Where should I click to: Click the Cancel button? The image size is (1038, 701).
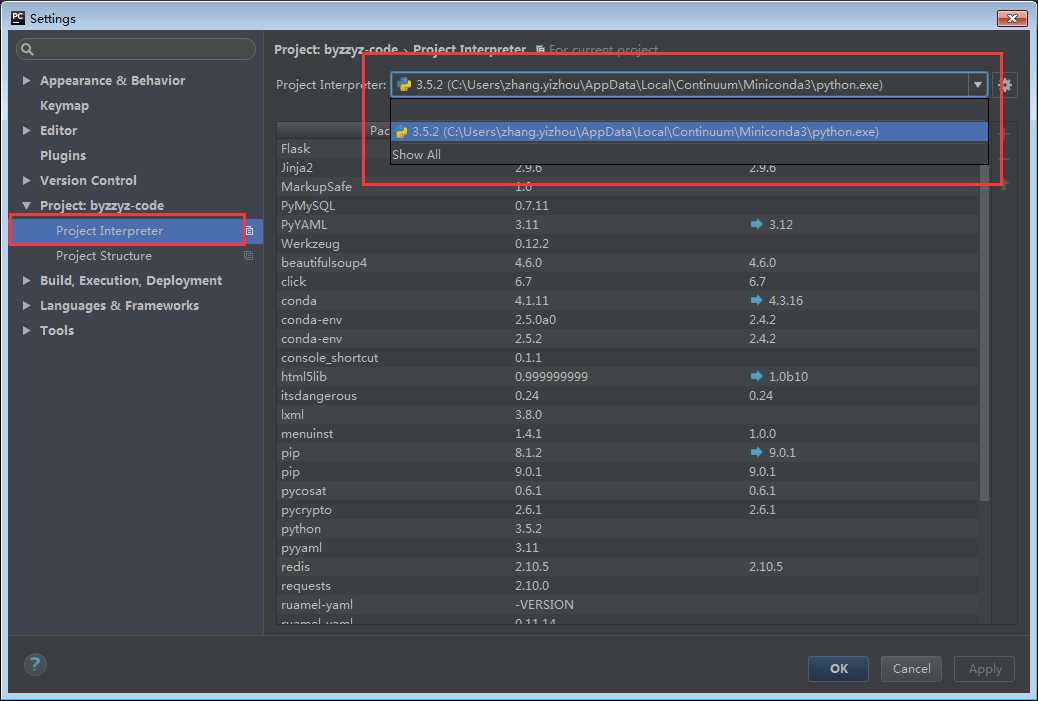coord(911,669)
